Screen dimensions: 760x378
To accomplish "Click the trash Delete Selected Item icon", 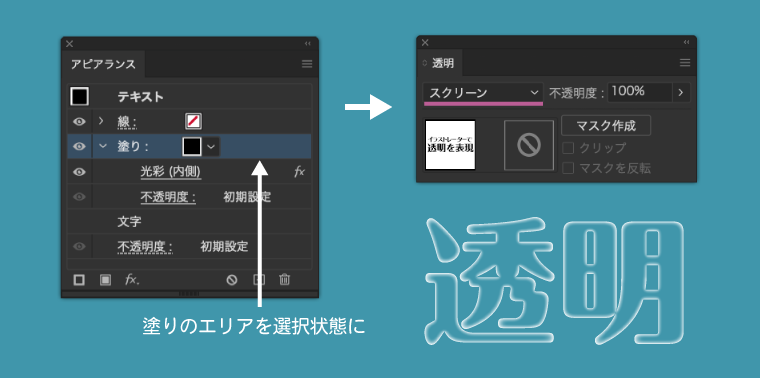I will point(285,280).
